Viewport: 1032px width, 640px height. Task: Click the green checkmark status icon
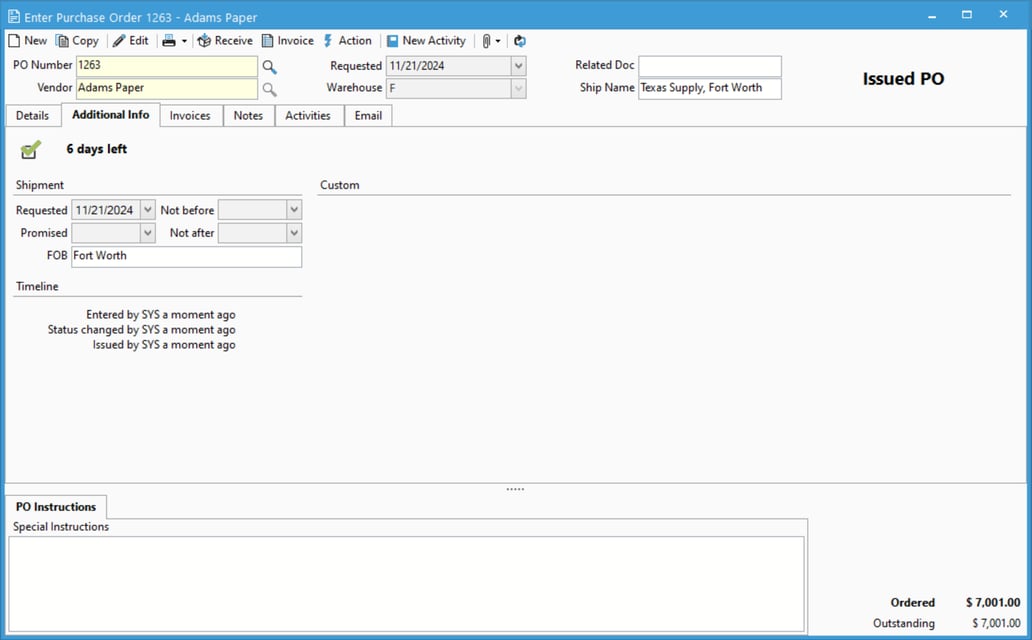(31, 147)
